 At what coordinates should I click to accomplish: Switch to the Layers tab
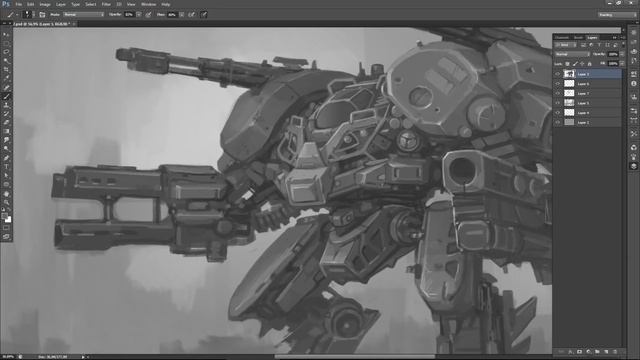[592, 37]
